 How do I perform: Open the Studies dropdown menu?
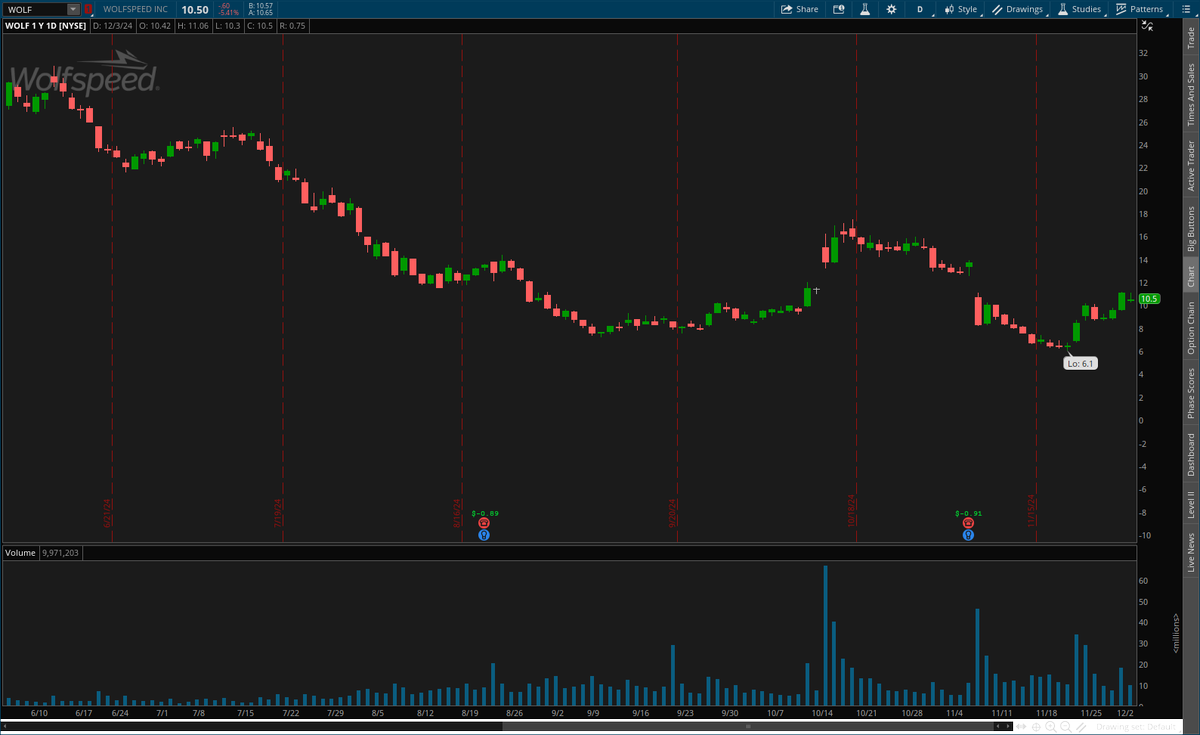pyautogui.click(x=1080, y=9)
